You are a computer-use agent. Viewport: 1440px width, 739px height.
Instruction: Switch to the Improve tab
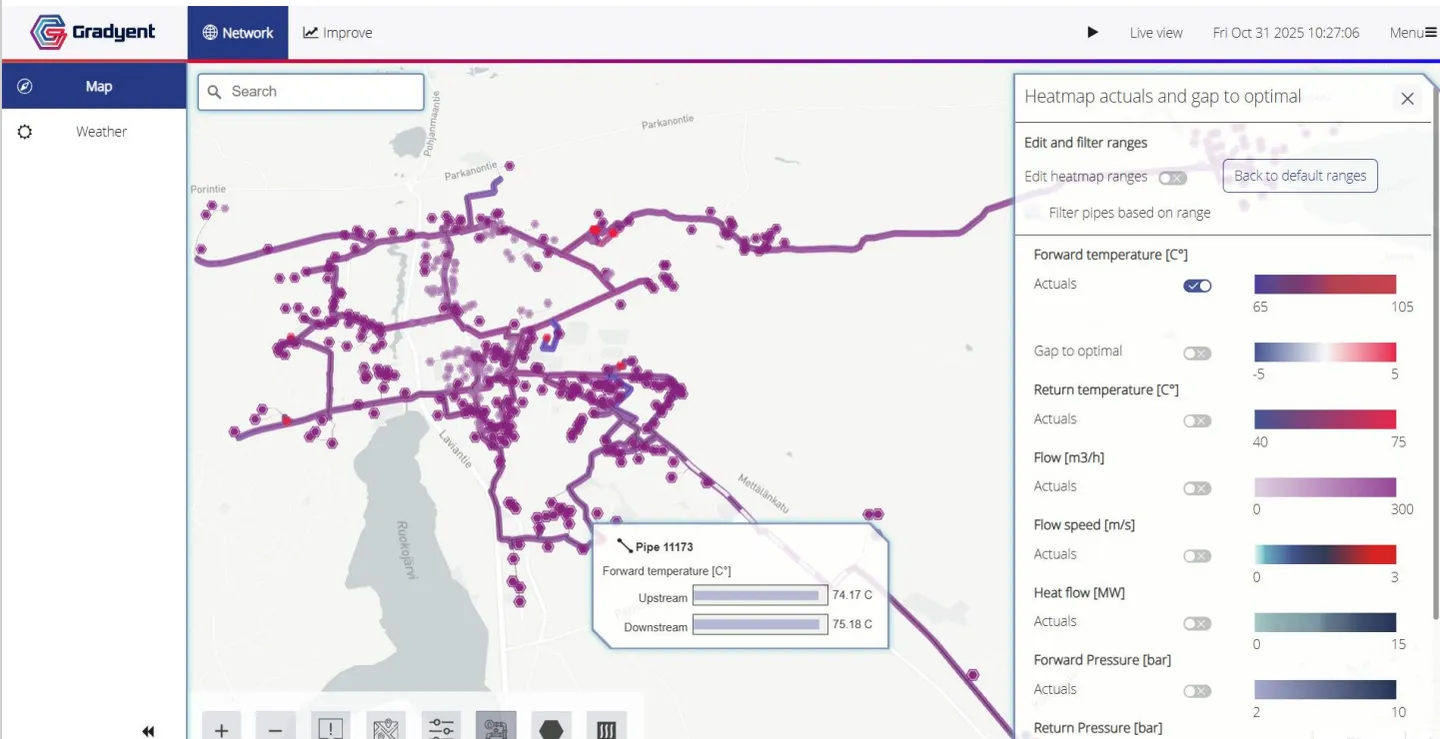[338, 33]
